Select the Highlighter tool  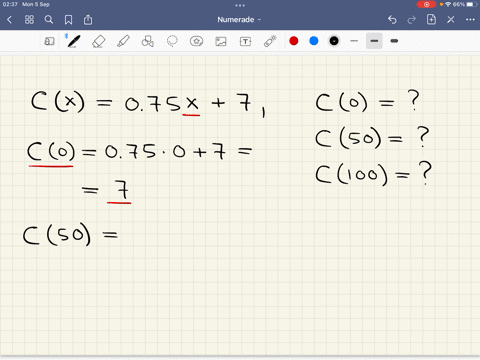123,42
